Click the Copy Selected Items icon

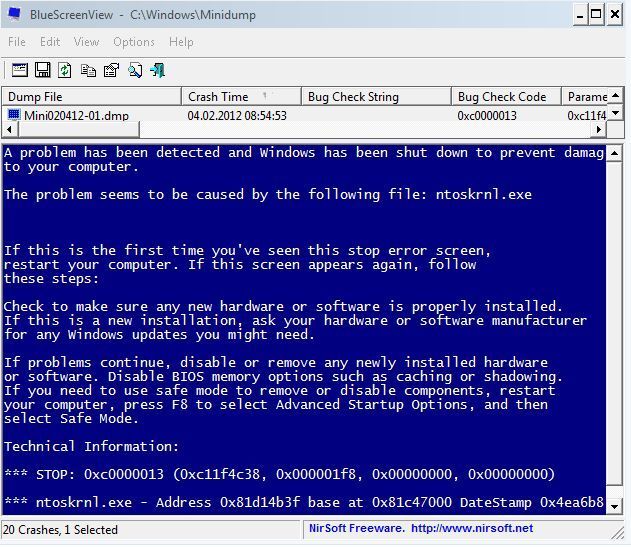pyautogui.click(x=88, y=70)
